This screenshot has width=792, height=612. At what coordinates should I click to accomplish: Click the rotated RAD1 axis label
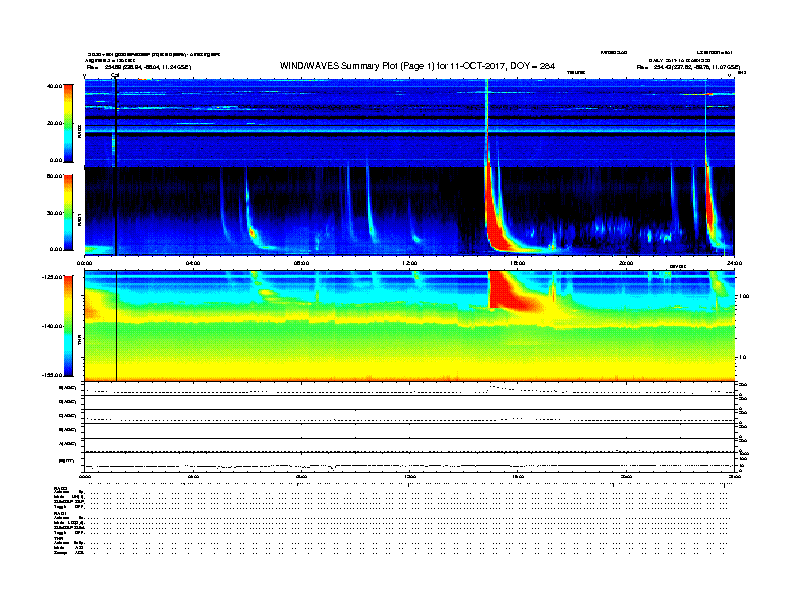pos(80,219)
